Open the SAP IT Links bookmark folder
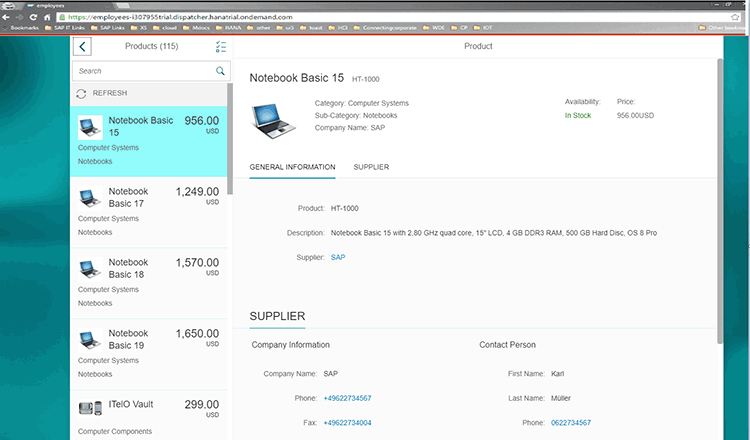Viewport: 750px width, 440px height. click(65, 28)
